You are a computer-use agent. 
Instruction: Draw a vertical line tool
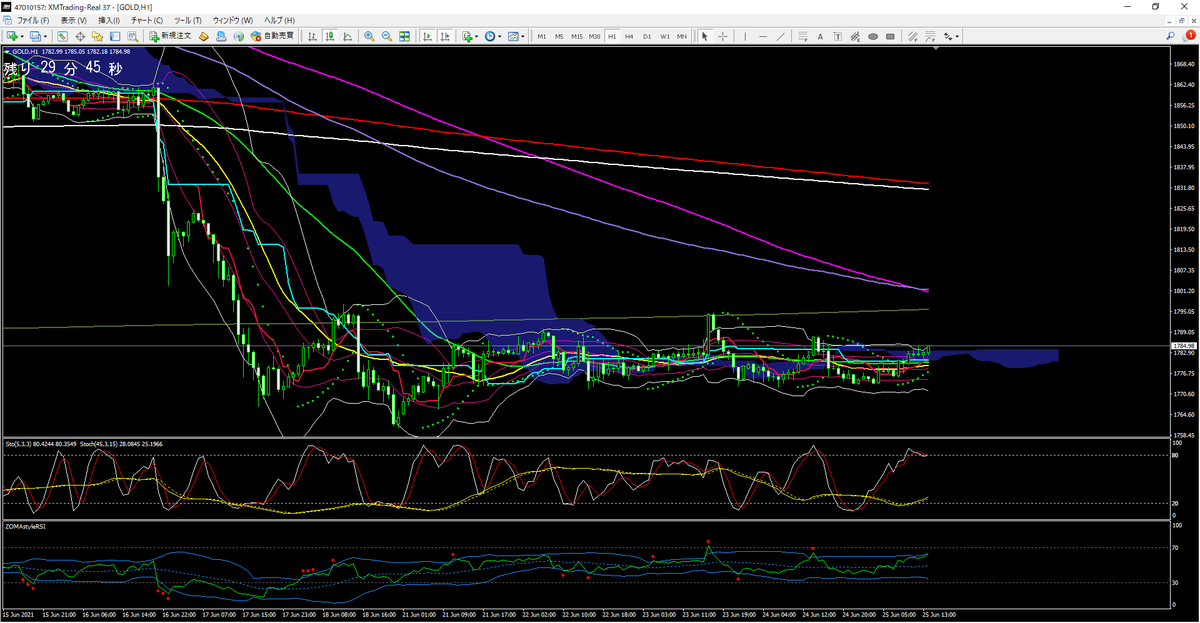[745, 36]
